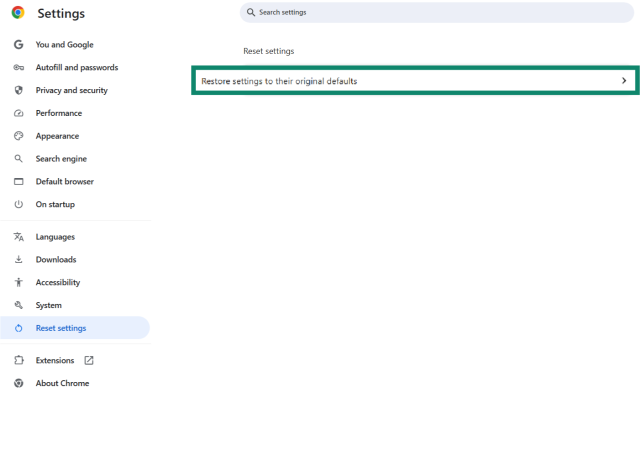Click the Autofill key icon

(x=18, y=68)
